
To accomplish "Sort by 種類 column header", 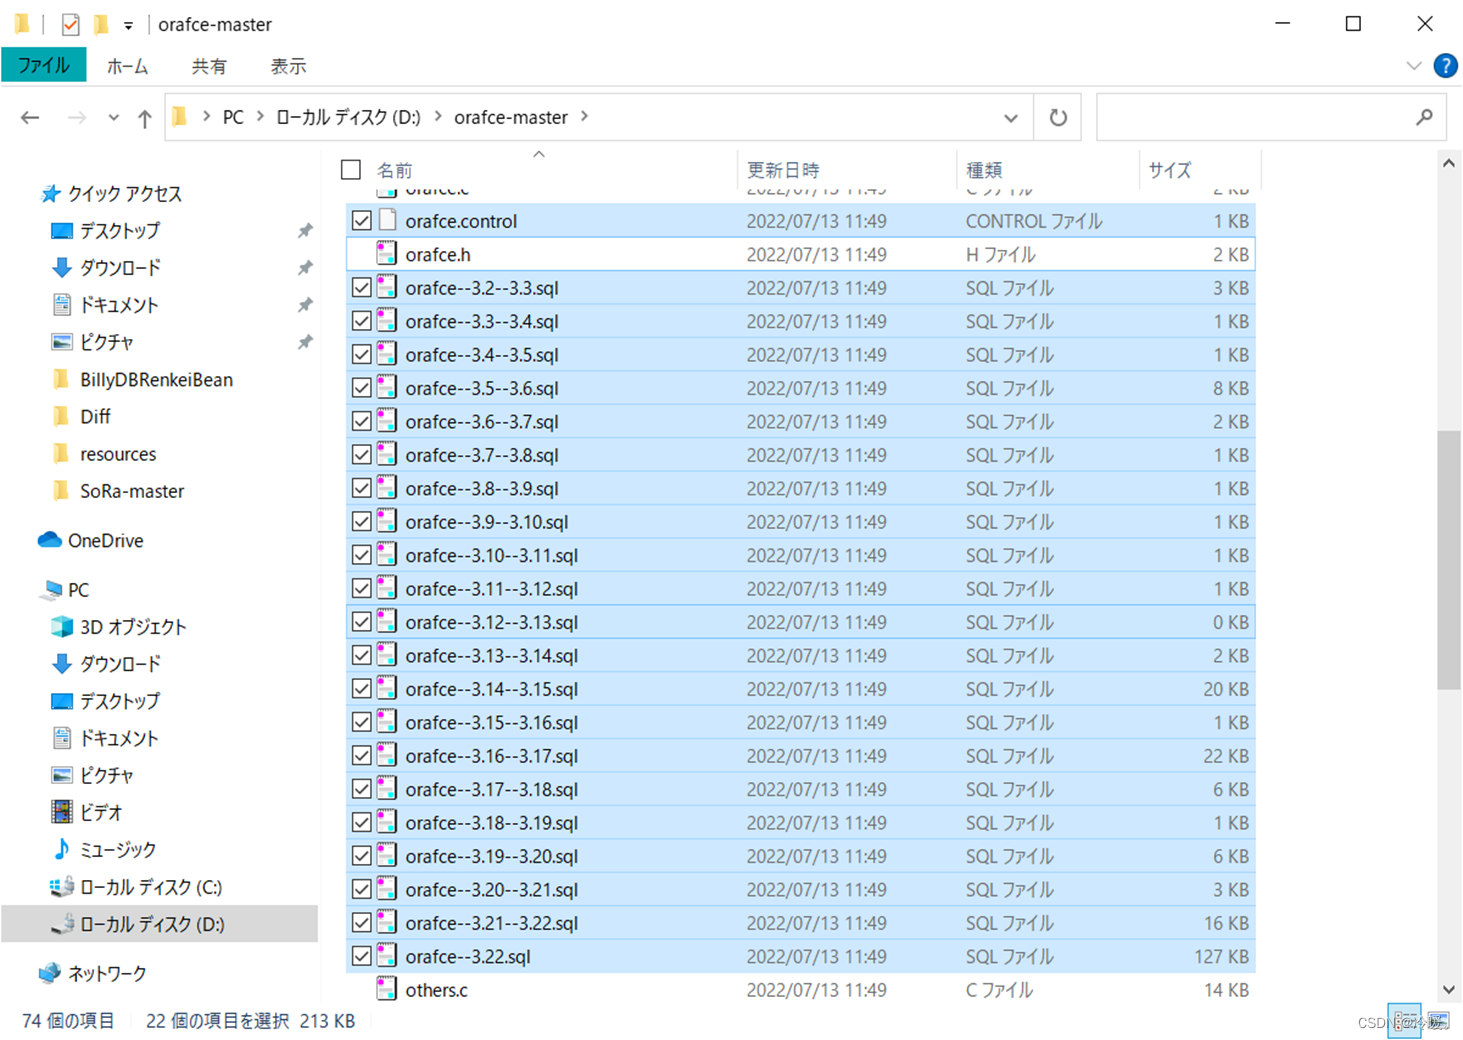I will (x=984, y=170).
